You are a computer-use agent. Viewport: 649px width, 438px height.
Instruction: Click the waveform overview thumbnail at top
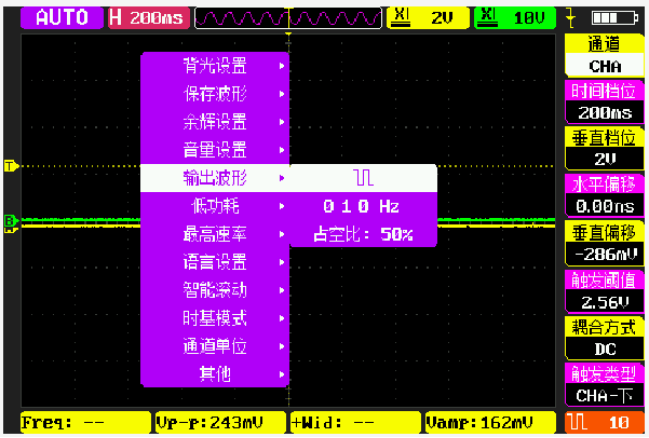tap(288, 18)
